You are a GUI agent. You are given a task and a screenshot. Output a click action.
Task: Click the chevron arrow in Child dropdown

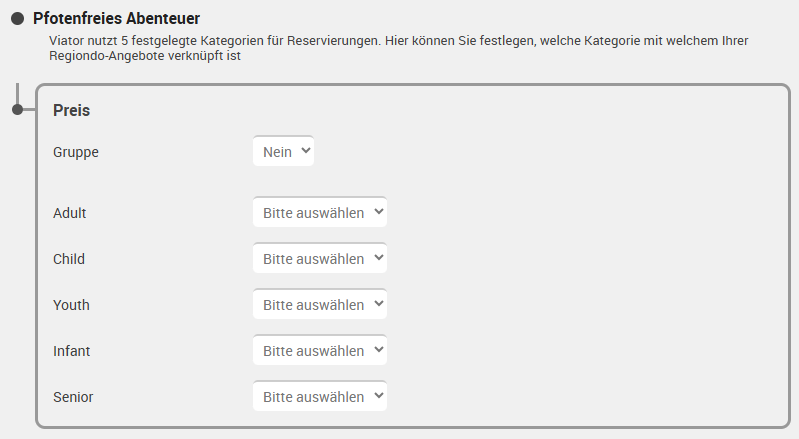click(379, 257)
